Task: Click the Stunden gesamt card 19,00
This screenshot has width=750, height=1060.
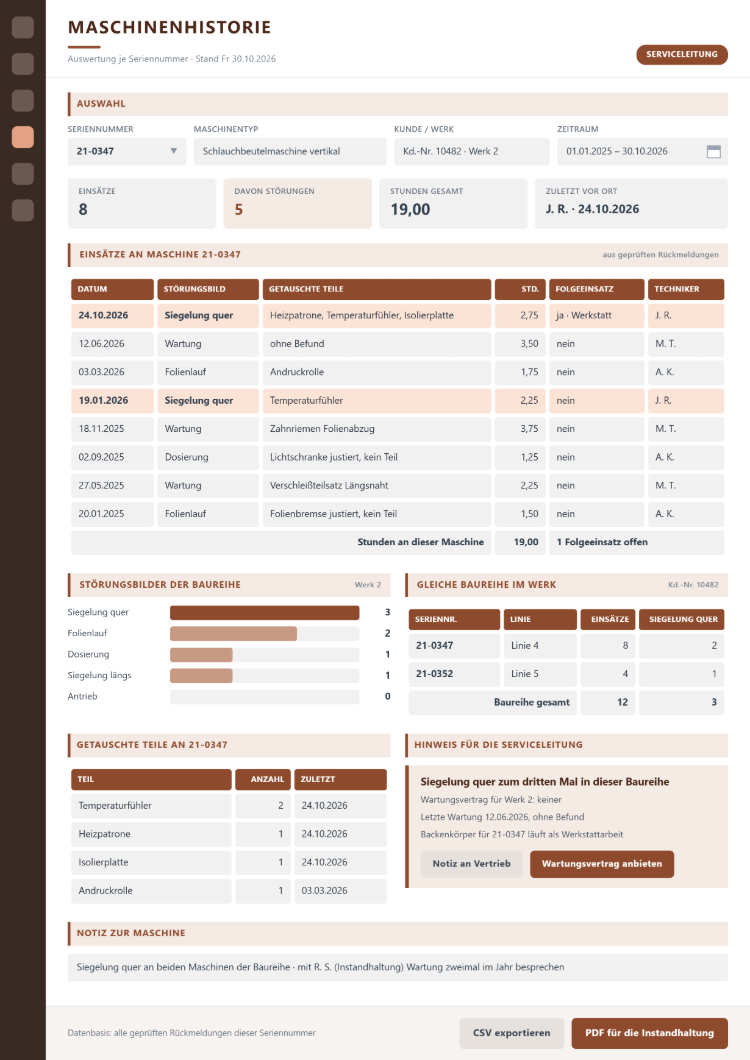Action: [x=453, y=203]
